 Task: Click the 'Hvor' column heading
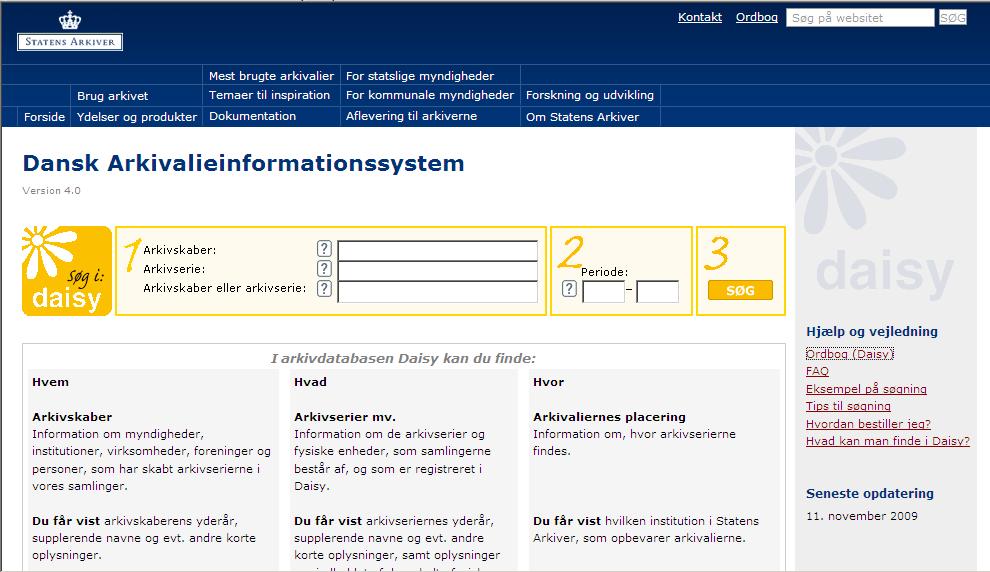tap(549, 382)
